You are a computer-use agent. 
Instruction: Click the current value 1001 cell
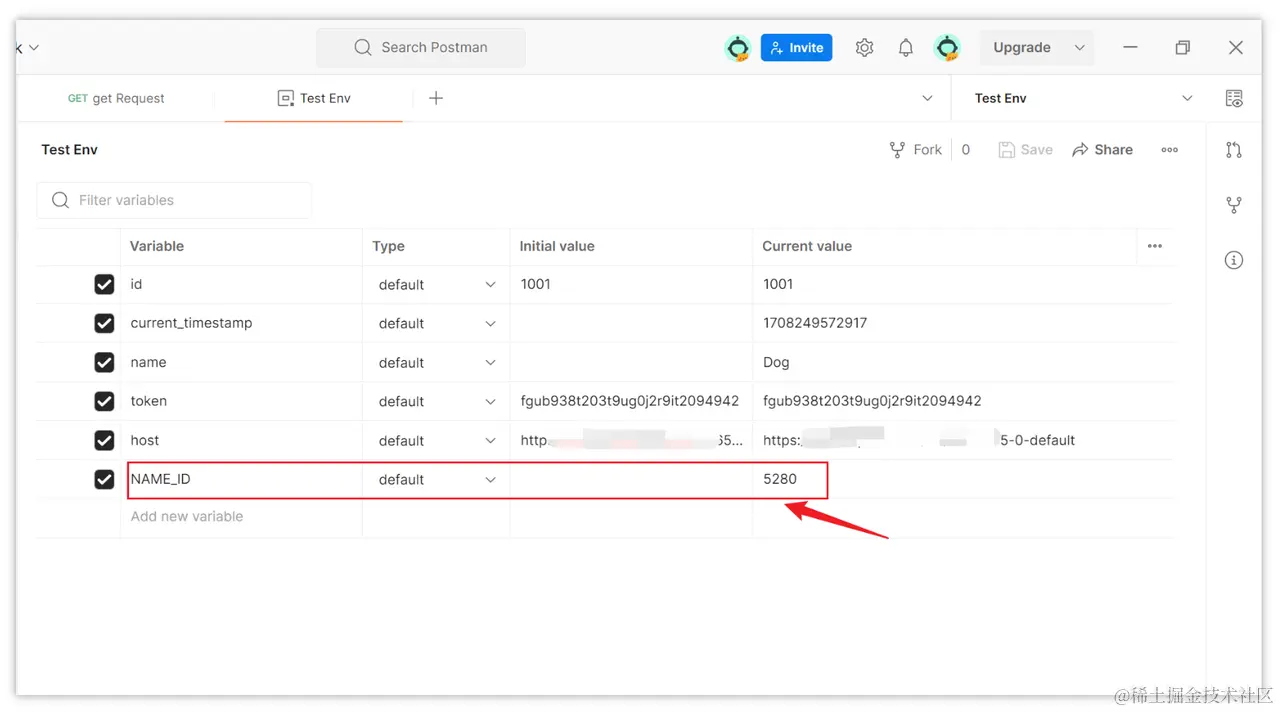[963, 285]
